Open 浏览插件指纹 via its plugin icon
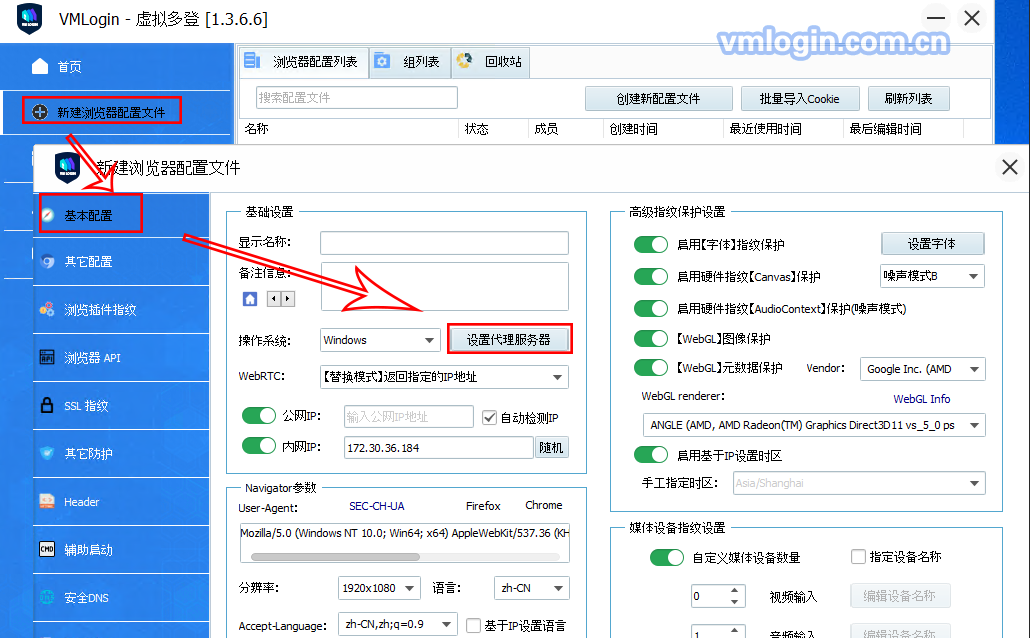The height and width of the screenshot is (638, 1030). pyautogui.click(x=47, y=309)
